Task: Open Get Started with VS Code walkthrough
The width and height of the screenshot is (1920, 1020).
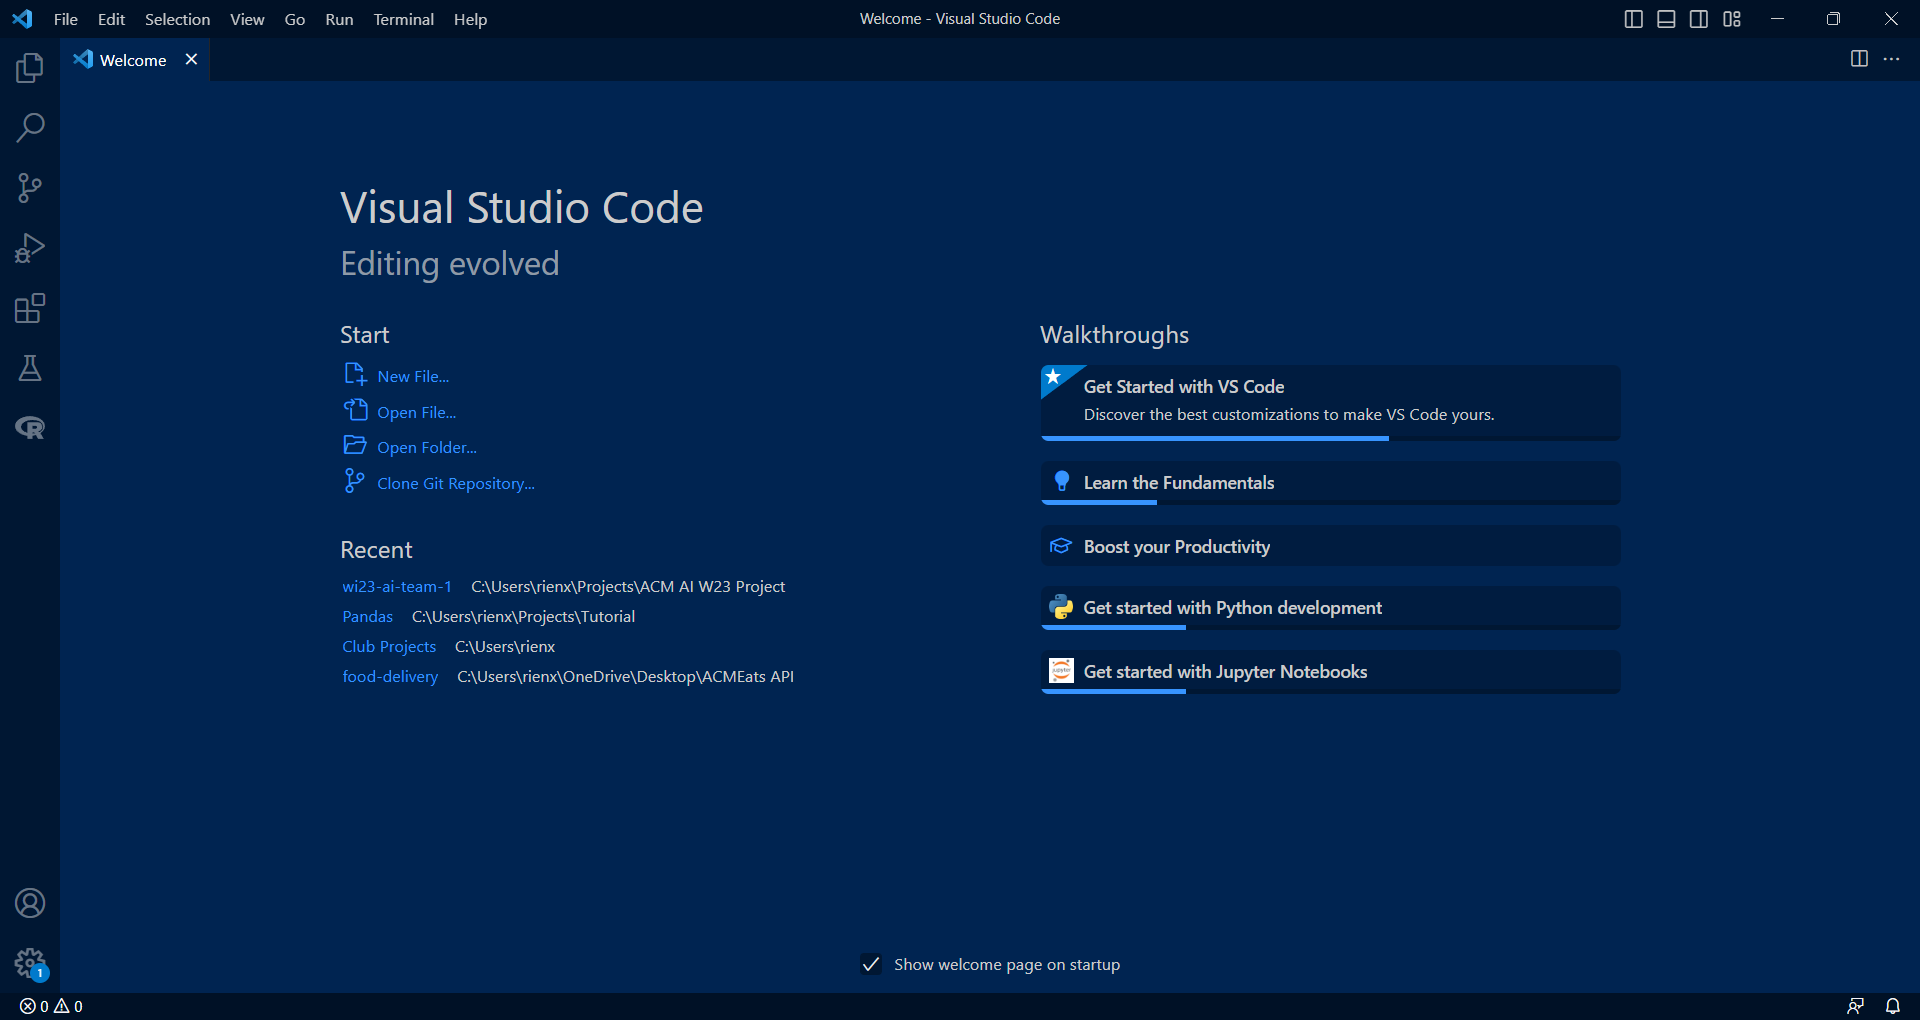Action: tap(1330, 403)
